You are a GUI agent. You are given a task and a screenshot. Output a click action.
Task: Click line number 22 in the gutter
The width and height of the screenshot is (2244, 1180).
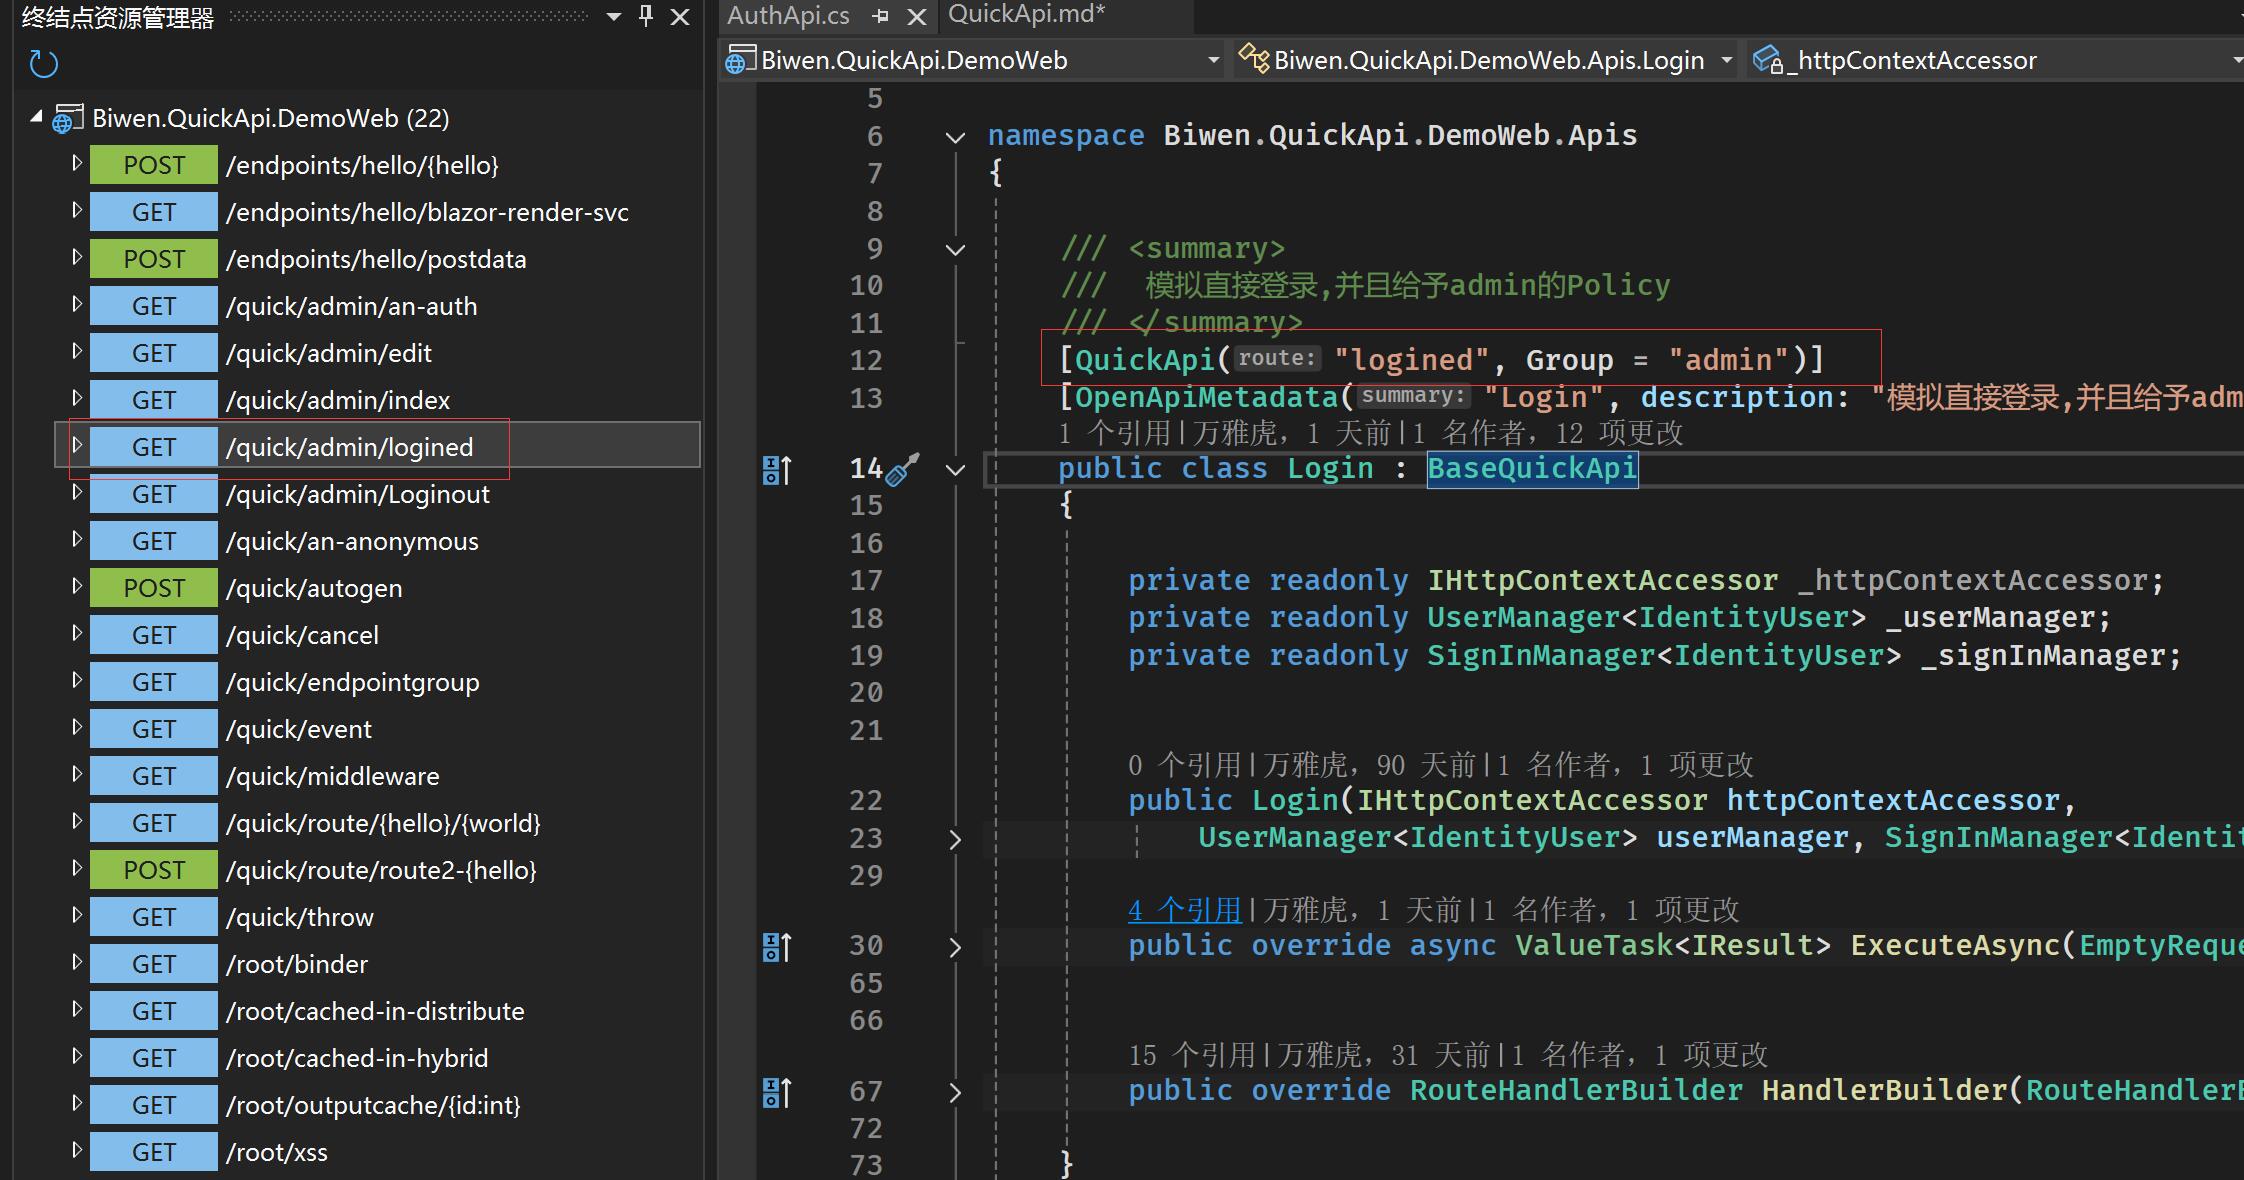click(x=866, y=800)
